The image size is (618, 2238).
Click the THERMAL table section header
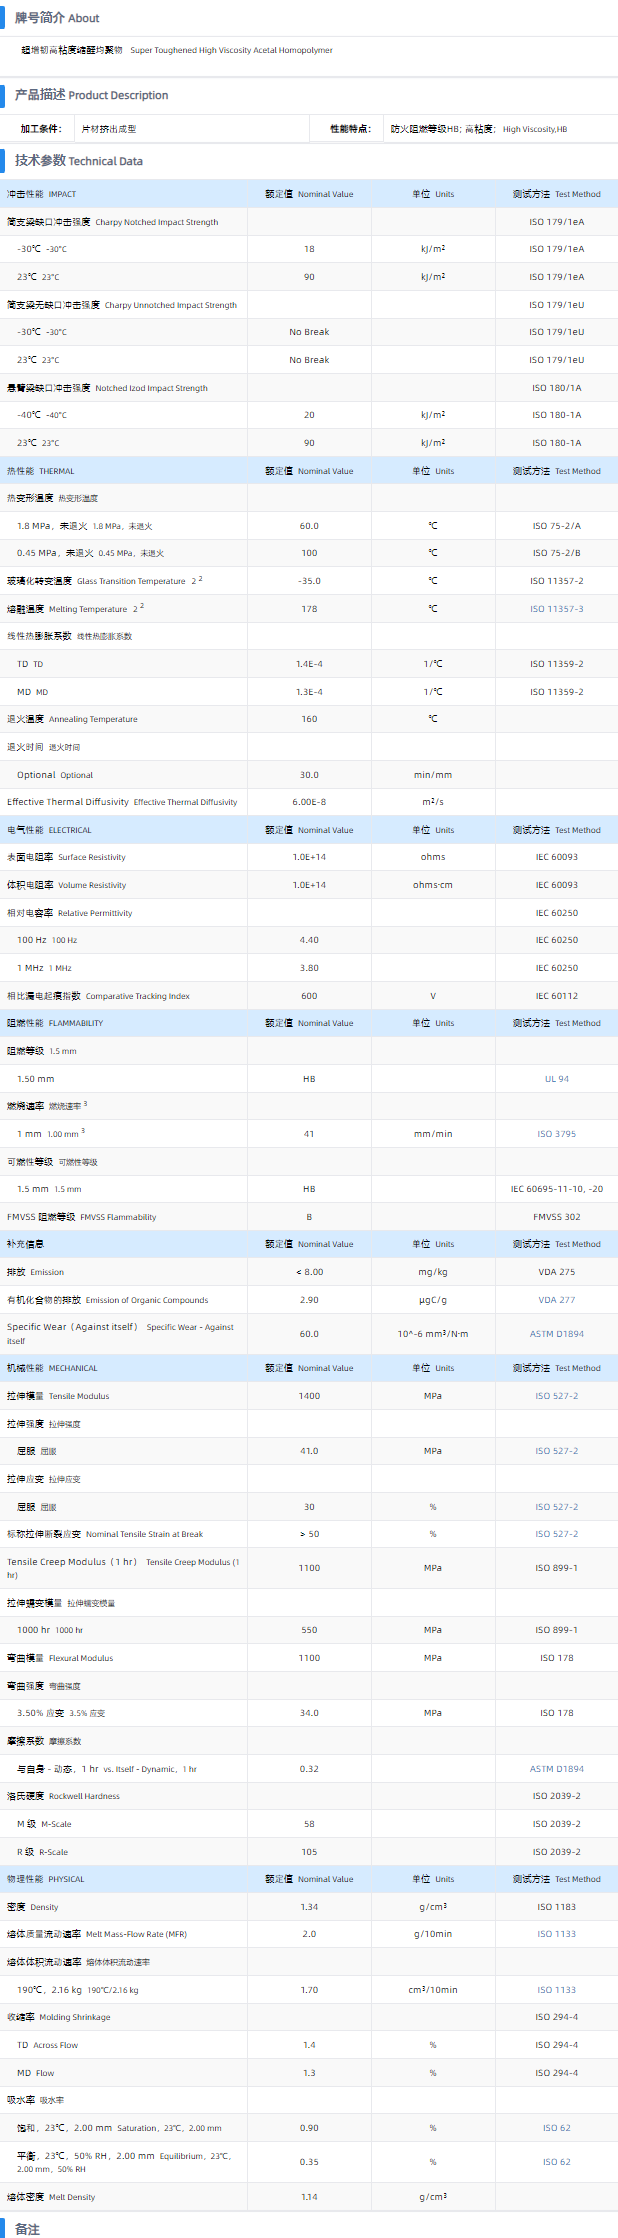(40, 471)
